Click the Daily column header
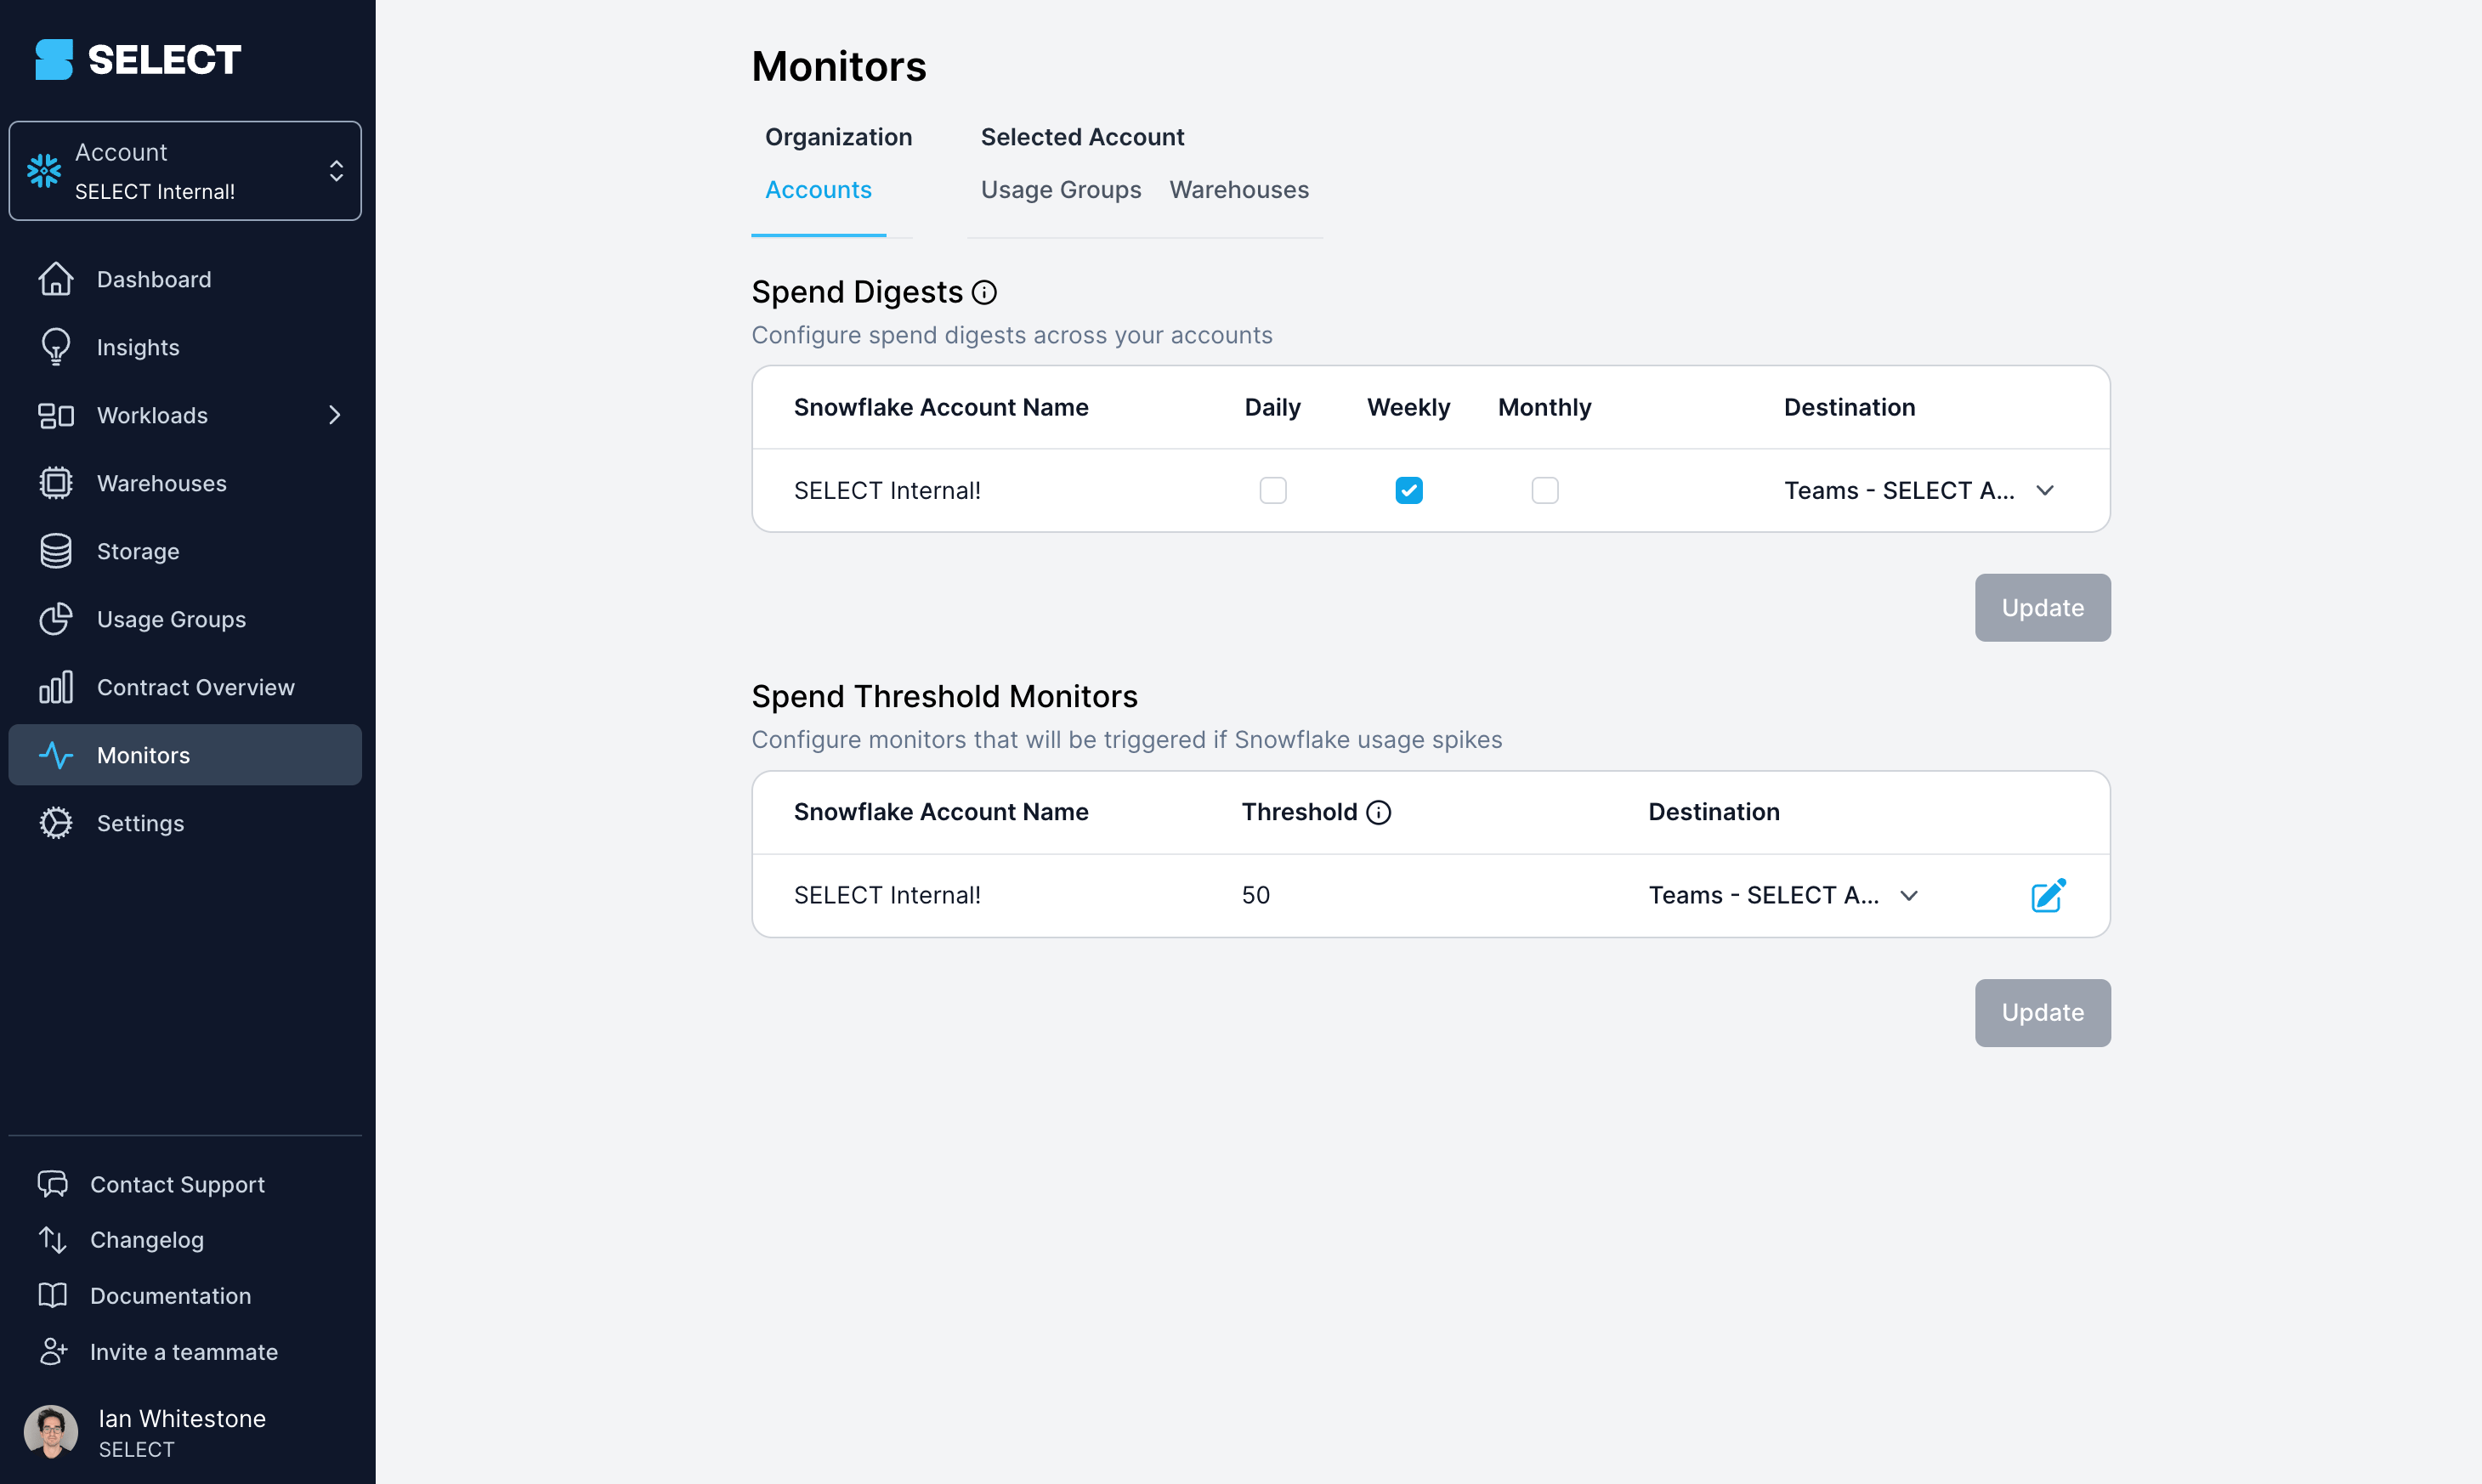2482x1484 pixels. point(1272,407)
